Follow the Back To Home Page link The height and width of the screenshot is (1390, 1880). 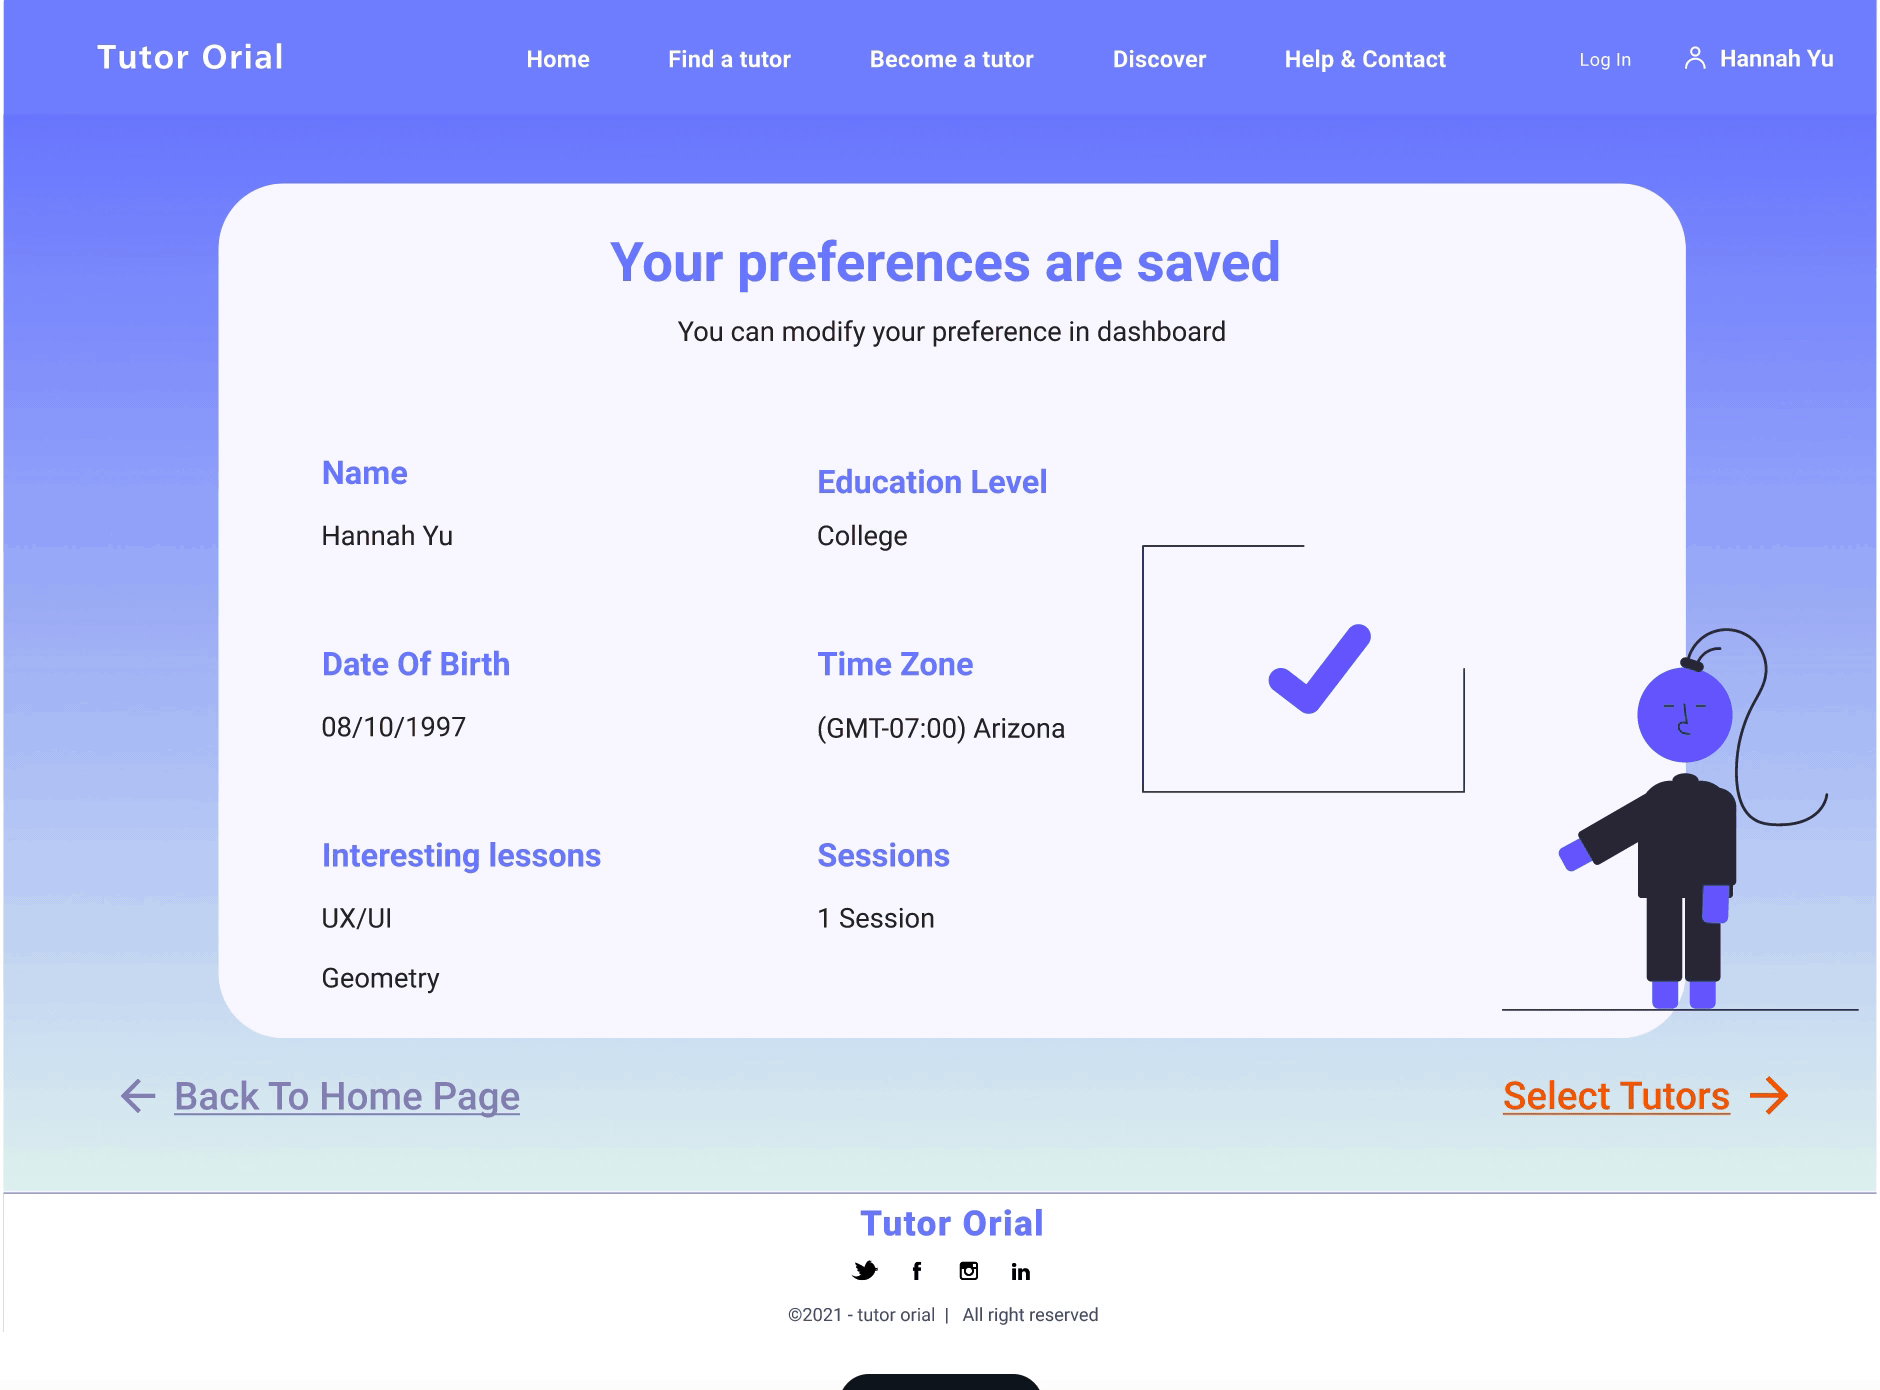point(347,1097)
